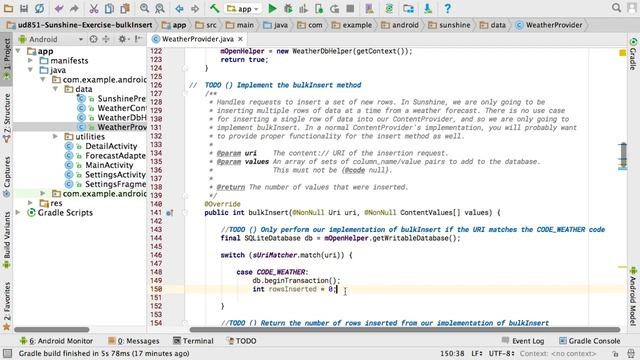Undo the last edit from toolbar
The width and height of the screenshot is (640, 360).
[59, 8]
